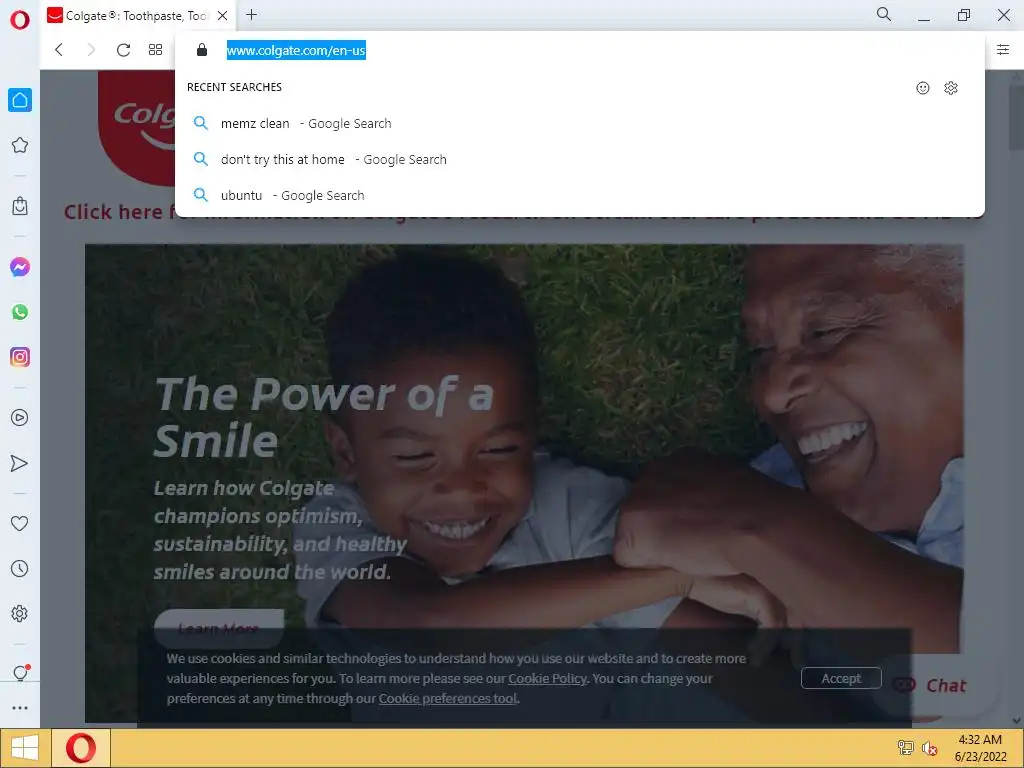Viewport: 1024px width, 768px height.
Task: Open the Opera main menu logo
Action: pos(20,20)
